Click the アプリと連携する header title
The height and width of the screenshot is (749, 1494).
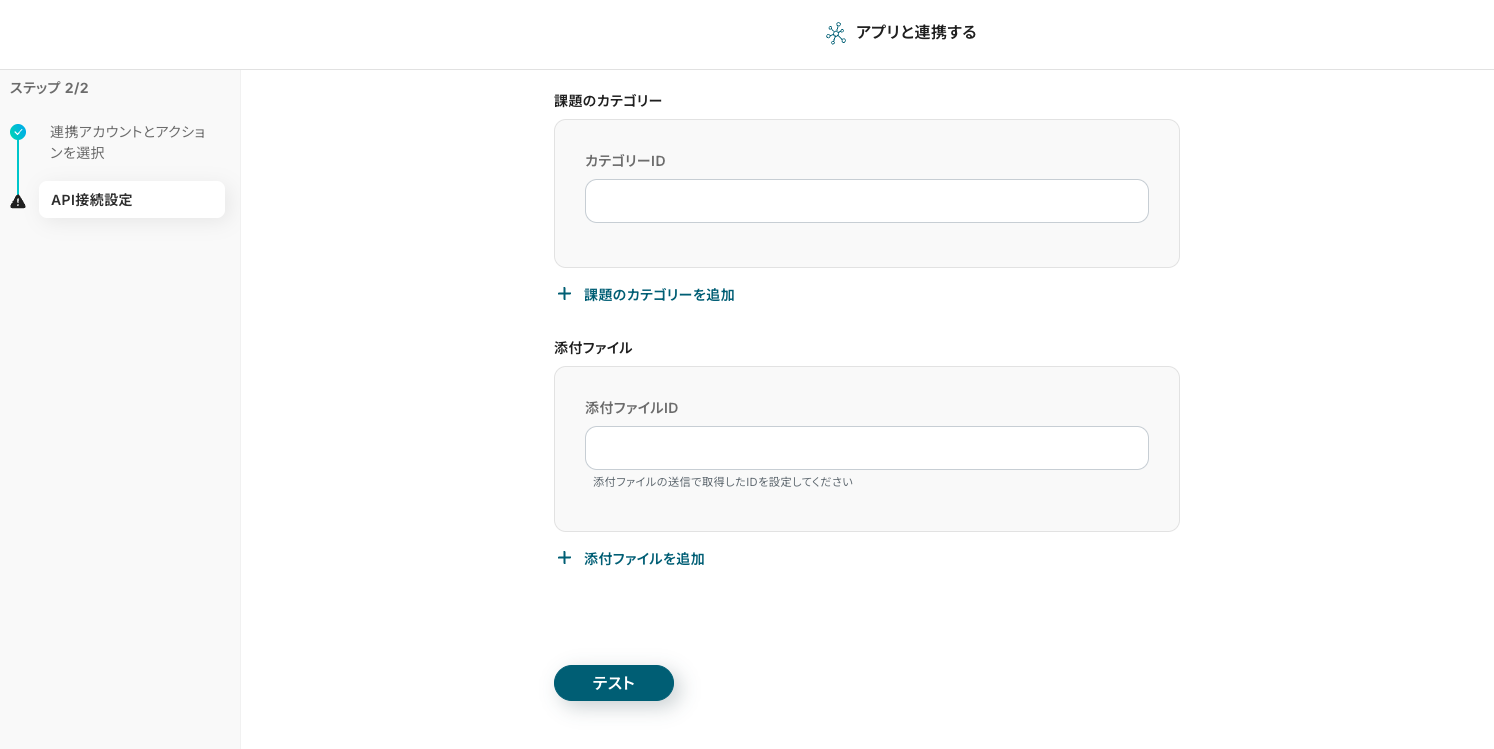(x=916, y=32)
